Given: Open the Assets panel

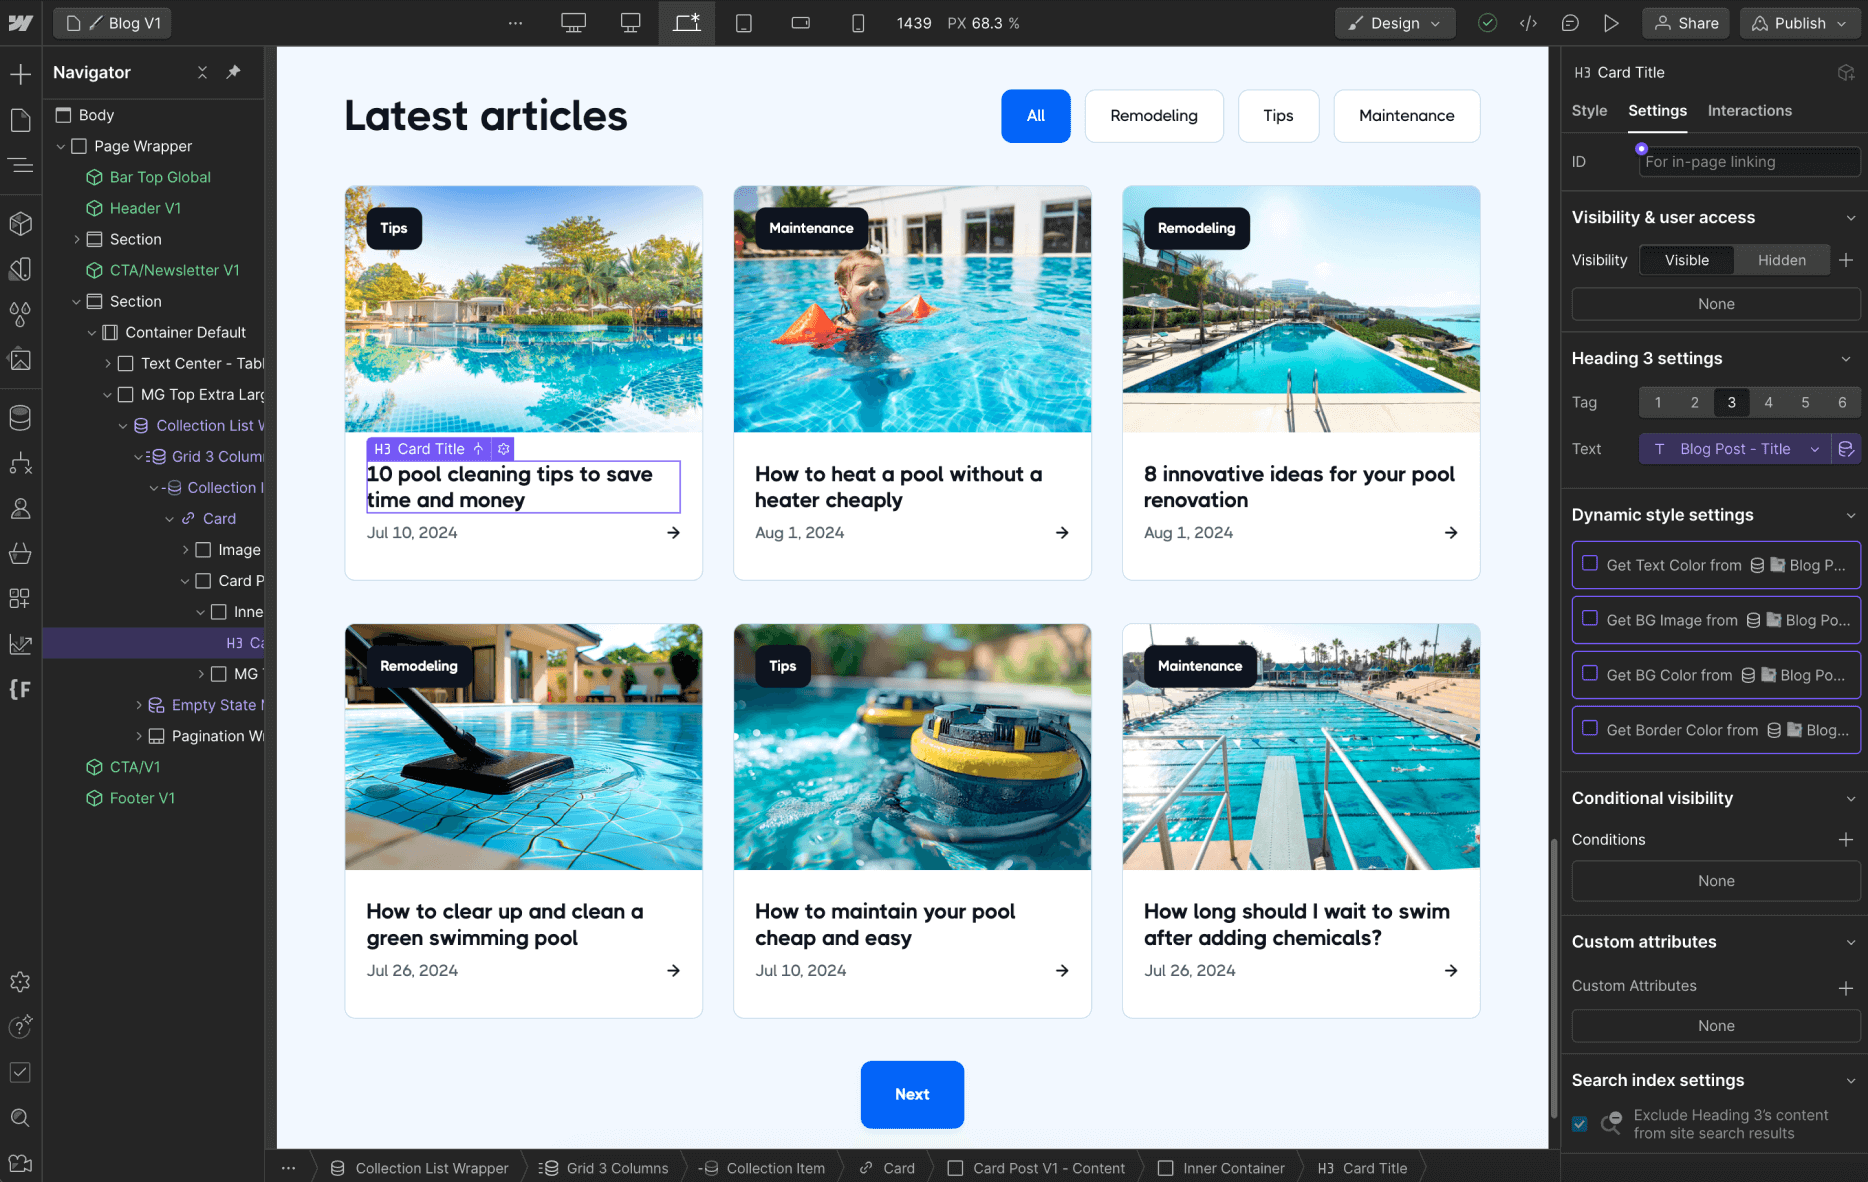Looking at the screenshot, I should (x=20, y=359).
